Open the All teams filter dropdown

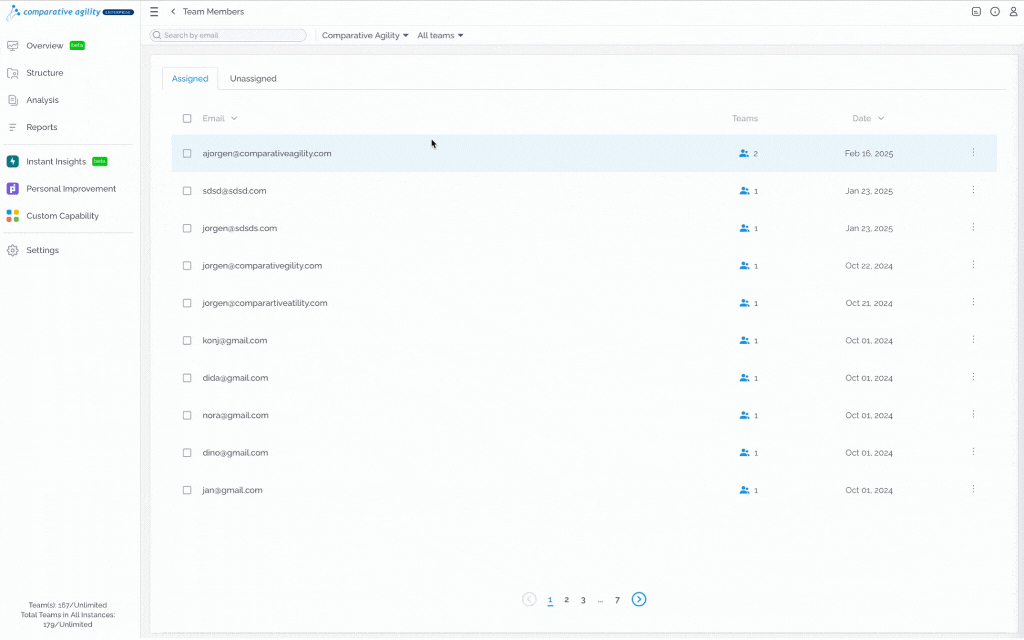coord(440,35)
